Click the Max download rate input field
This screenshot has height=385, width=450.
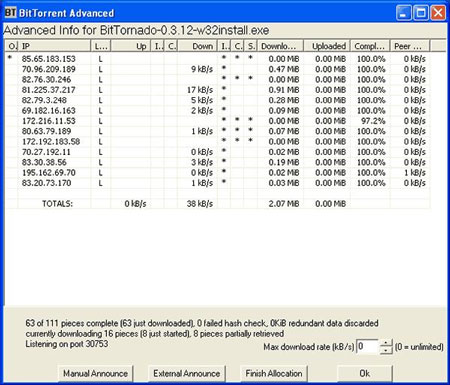(x=367, y=347)
